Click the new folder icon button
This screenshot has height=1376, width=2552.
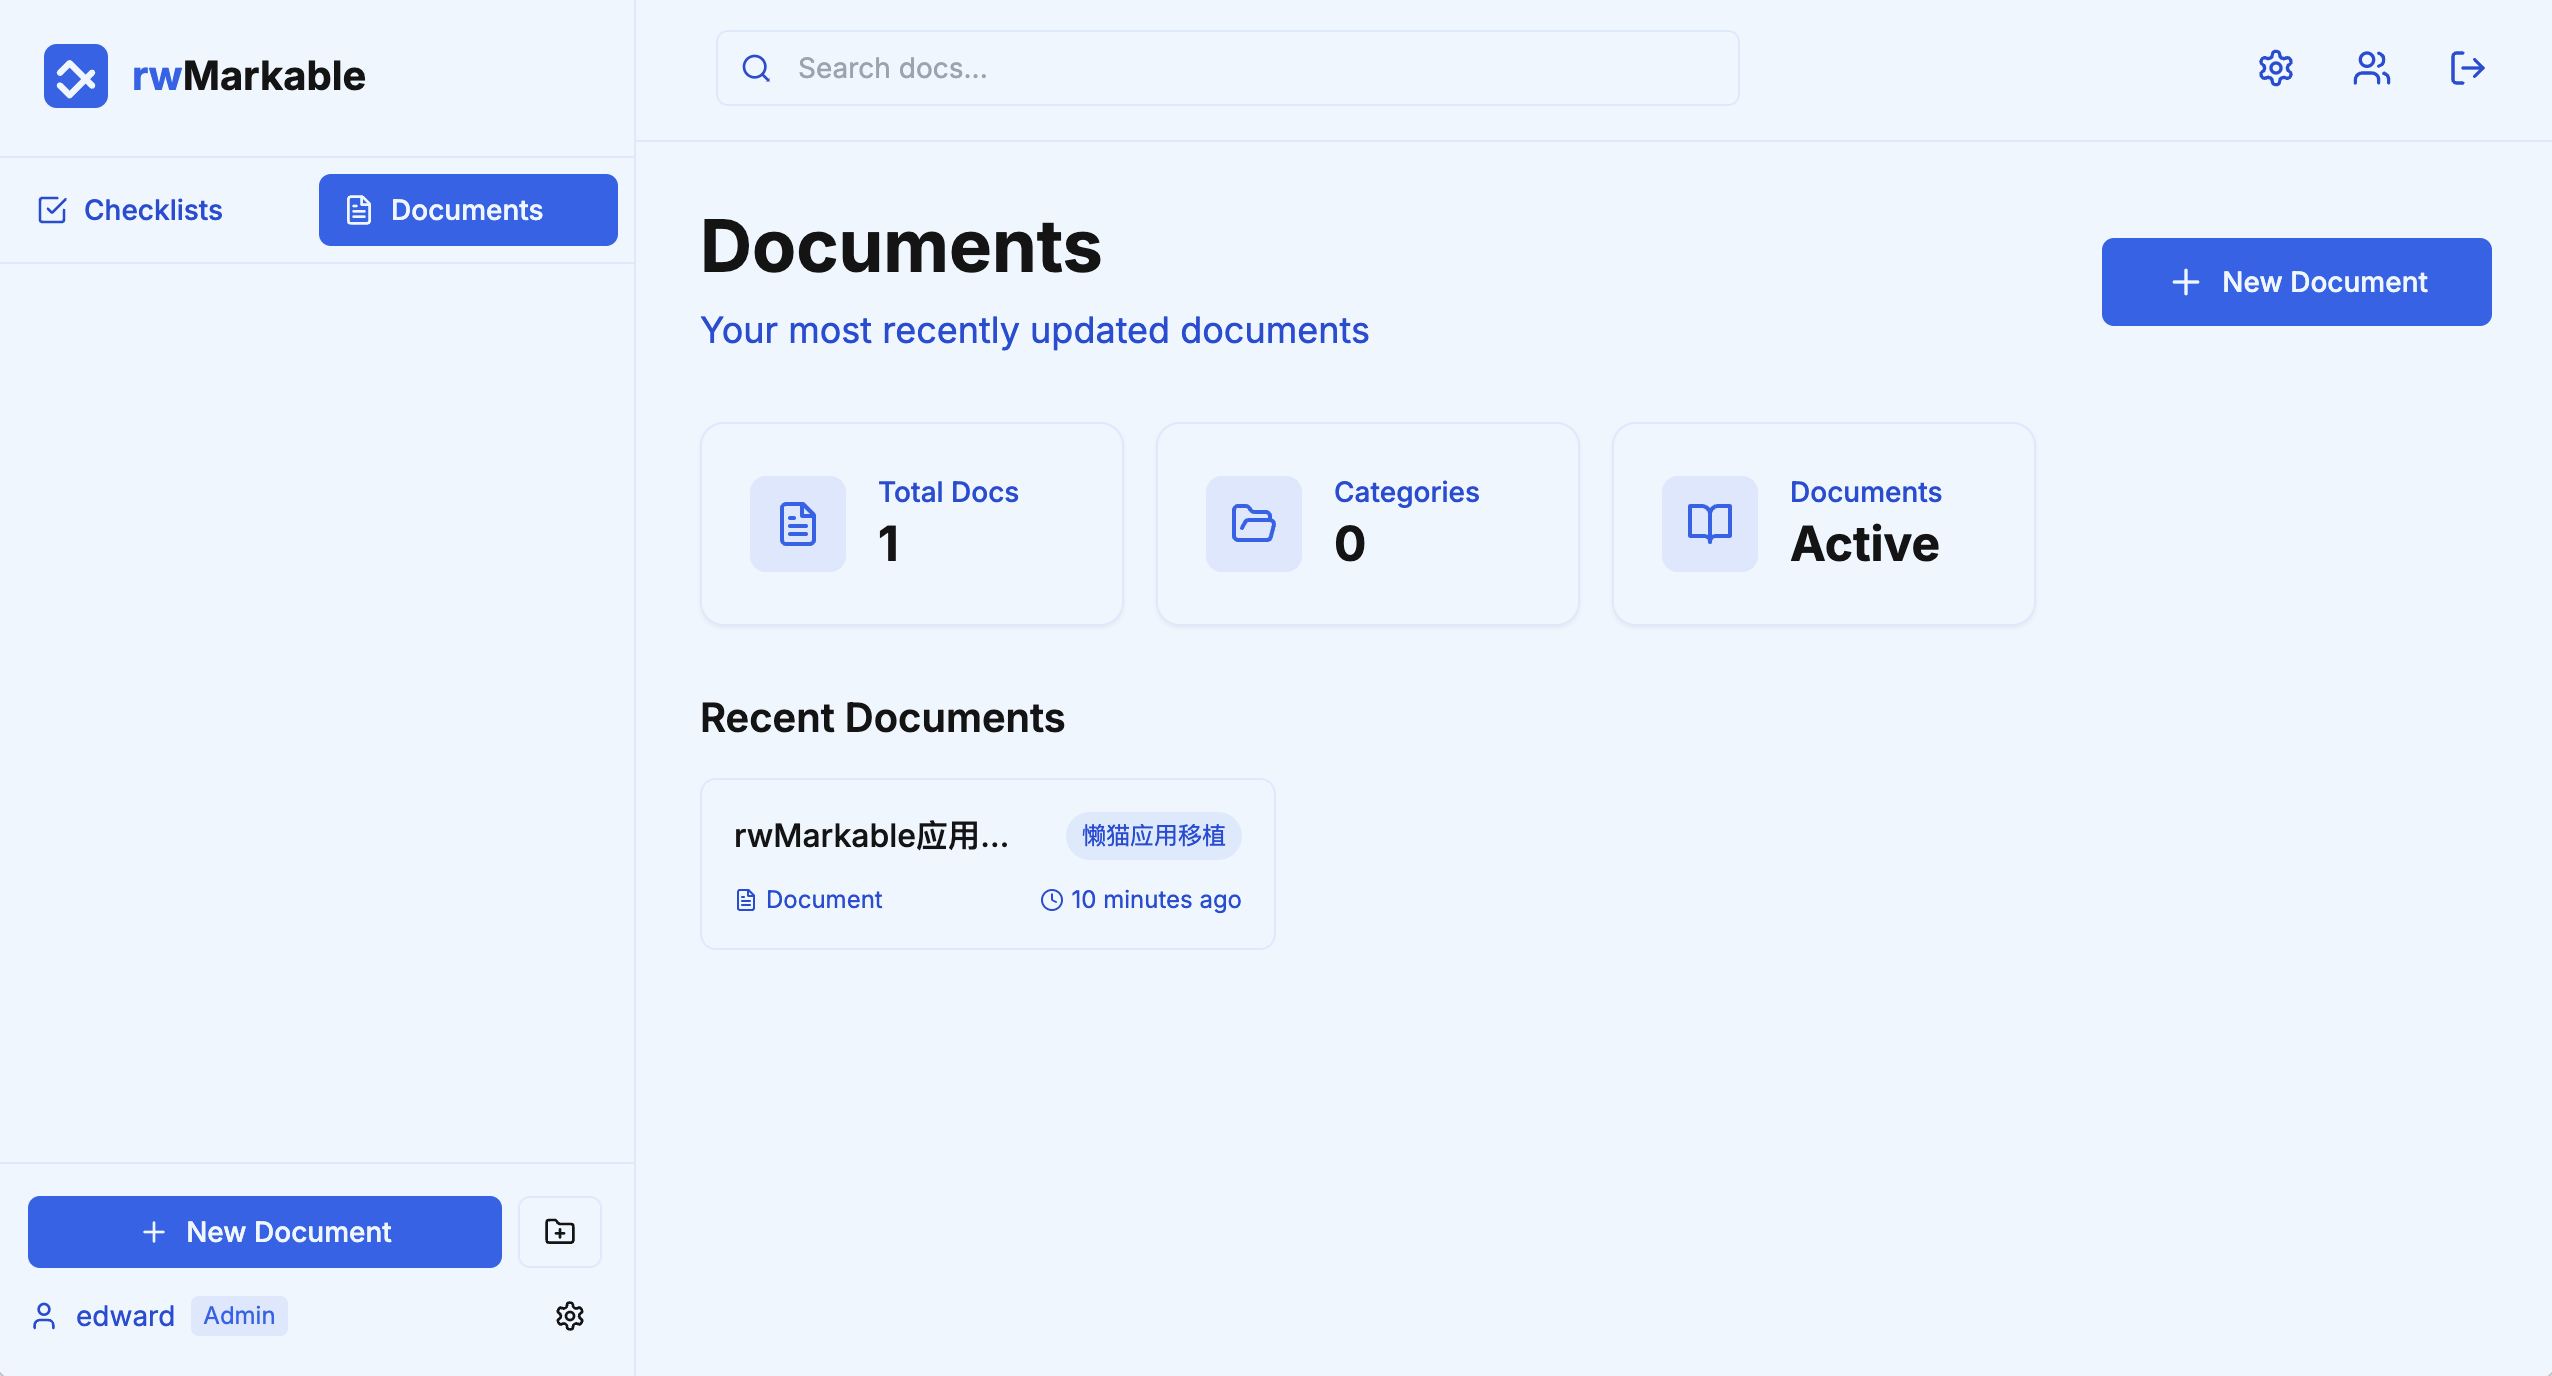click(x=560, y=1231)
